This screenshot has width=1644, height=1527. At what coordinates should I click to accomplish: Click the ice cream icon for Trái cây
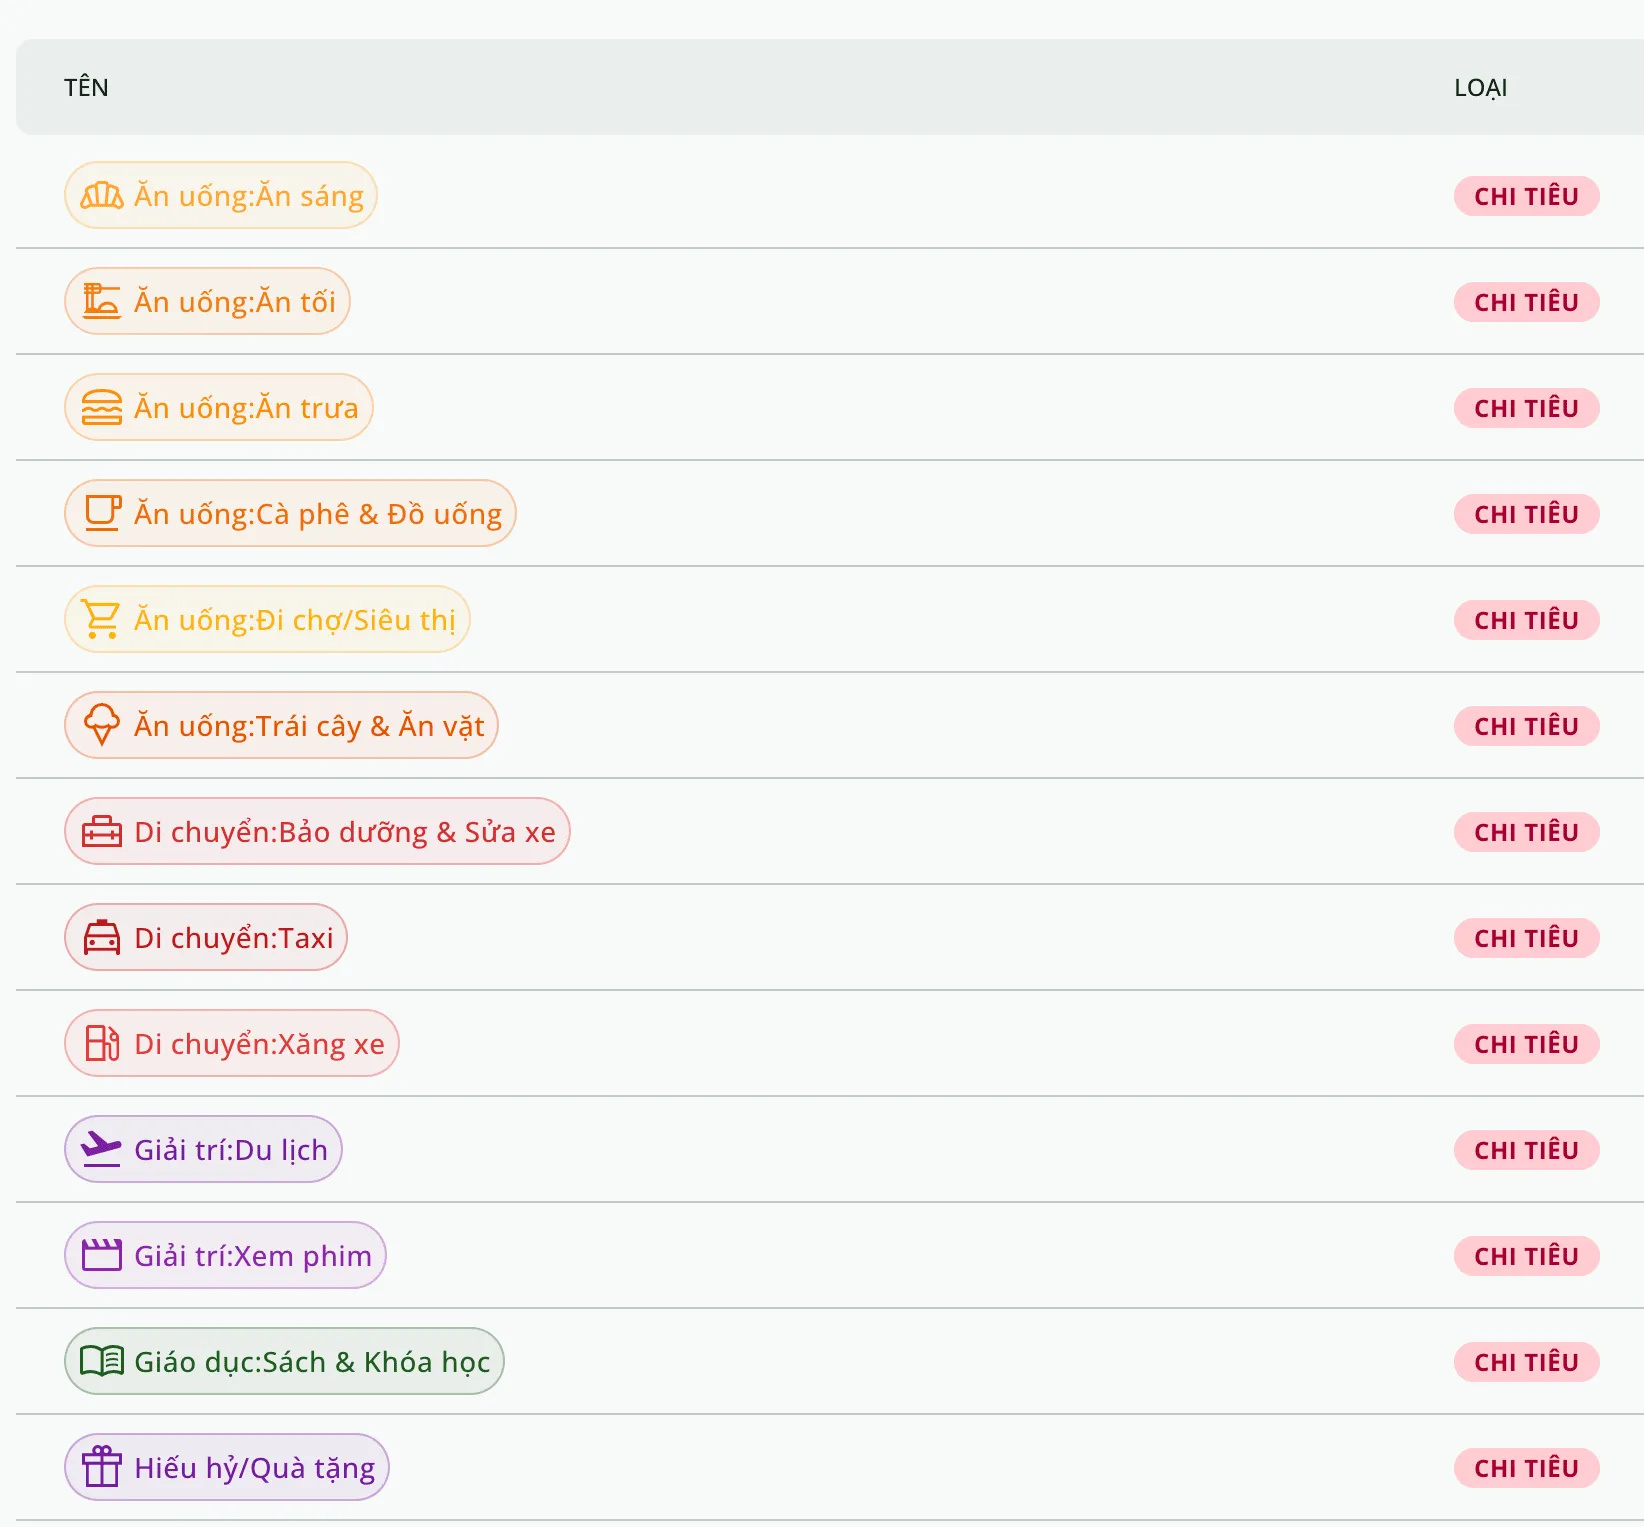(101, 725)
